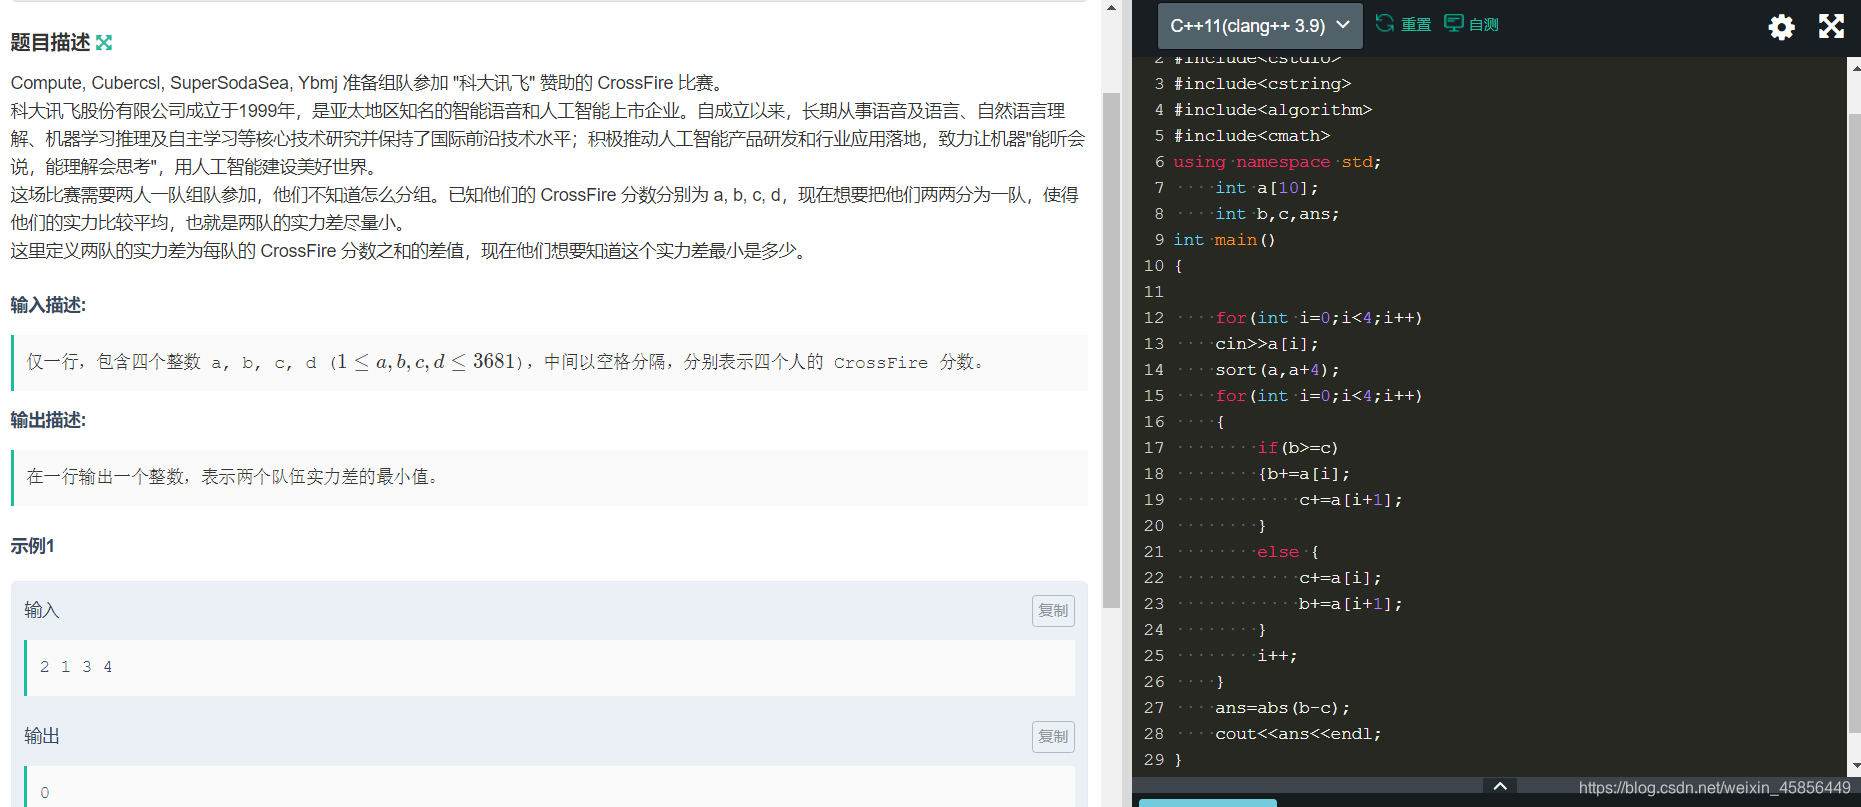
Task: Click the "else {" code line
Action: tap(1288, 552)
